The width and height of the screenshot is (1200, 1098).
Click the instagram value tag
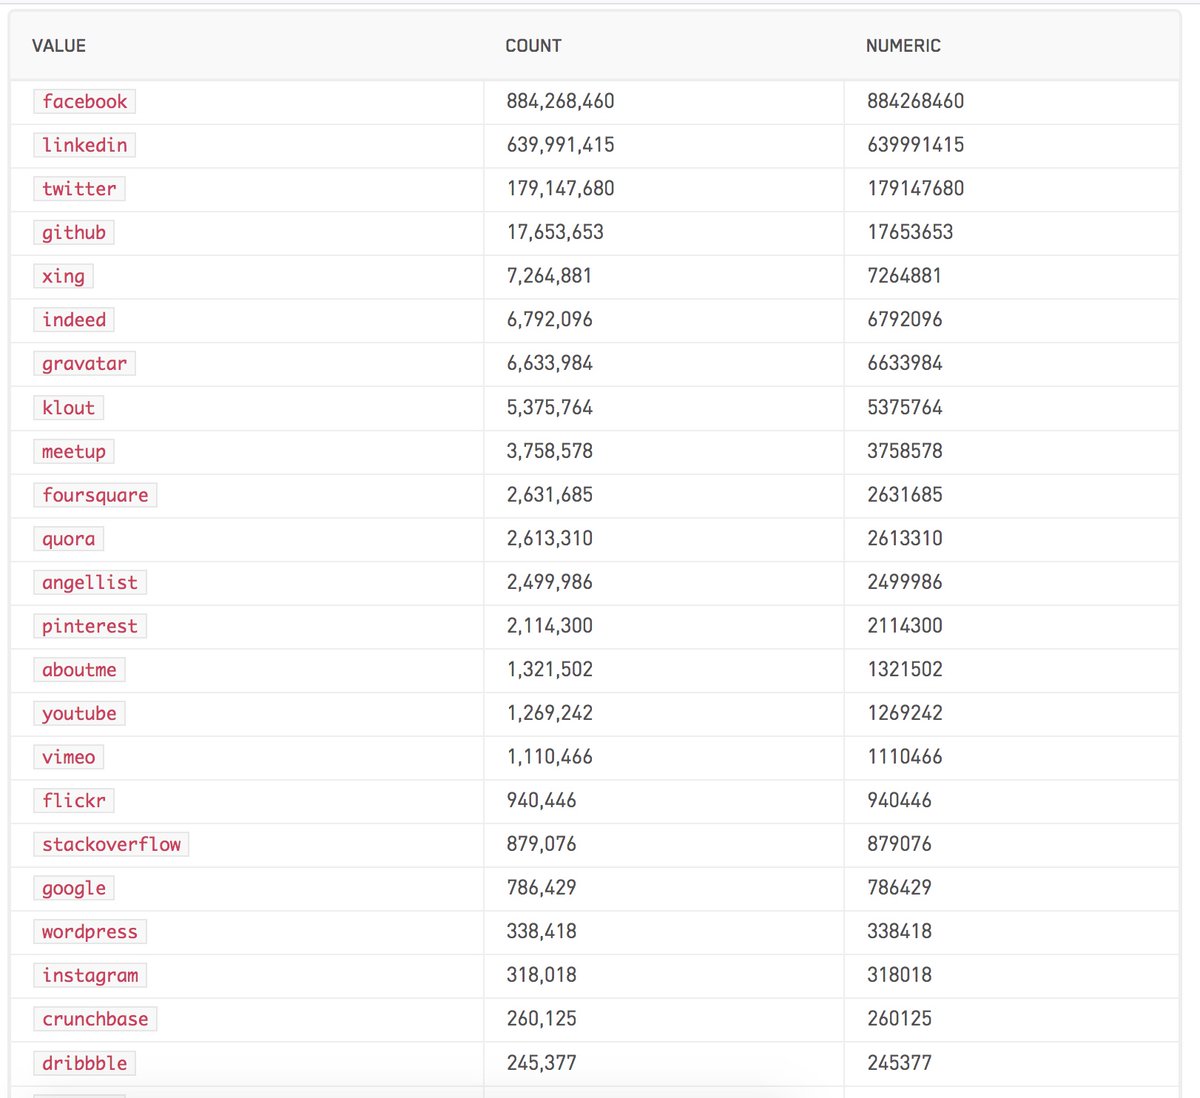[90, 976]
